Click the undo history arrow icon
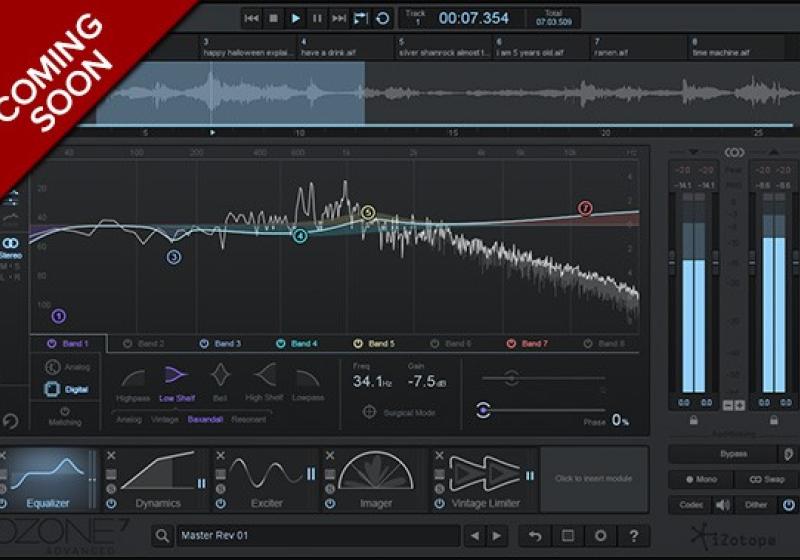 tap(536, 536)
